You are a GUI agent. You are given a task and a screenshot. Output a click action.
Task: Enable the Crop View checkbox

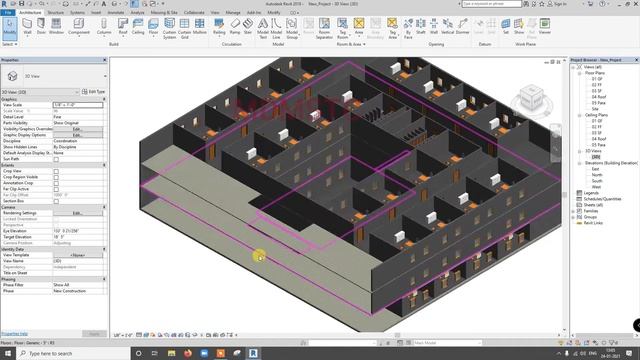pos(56,171)
